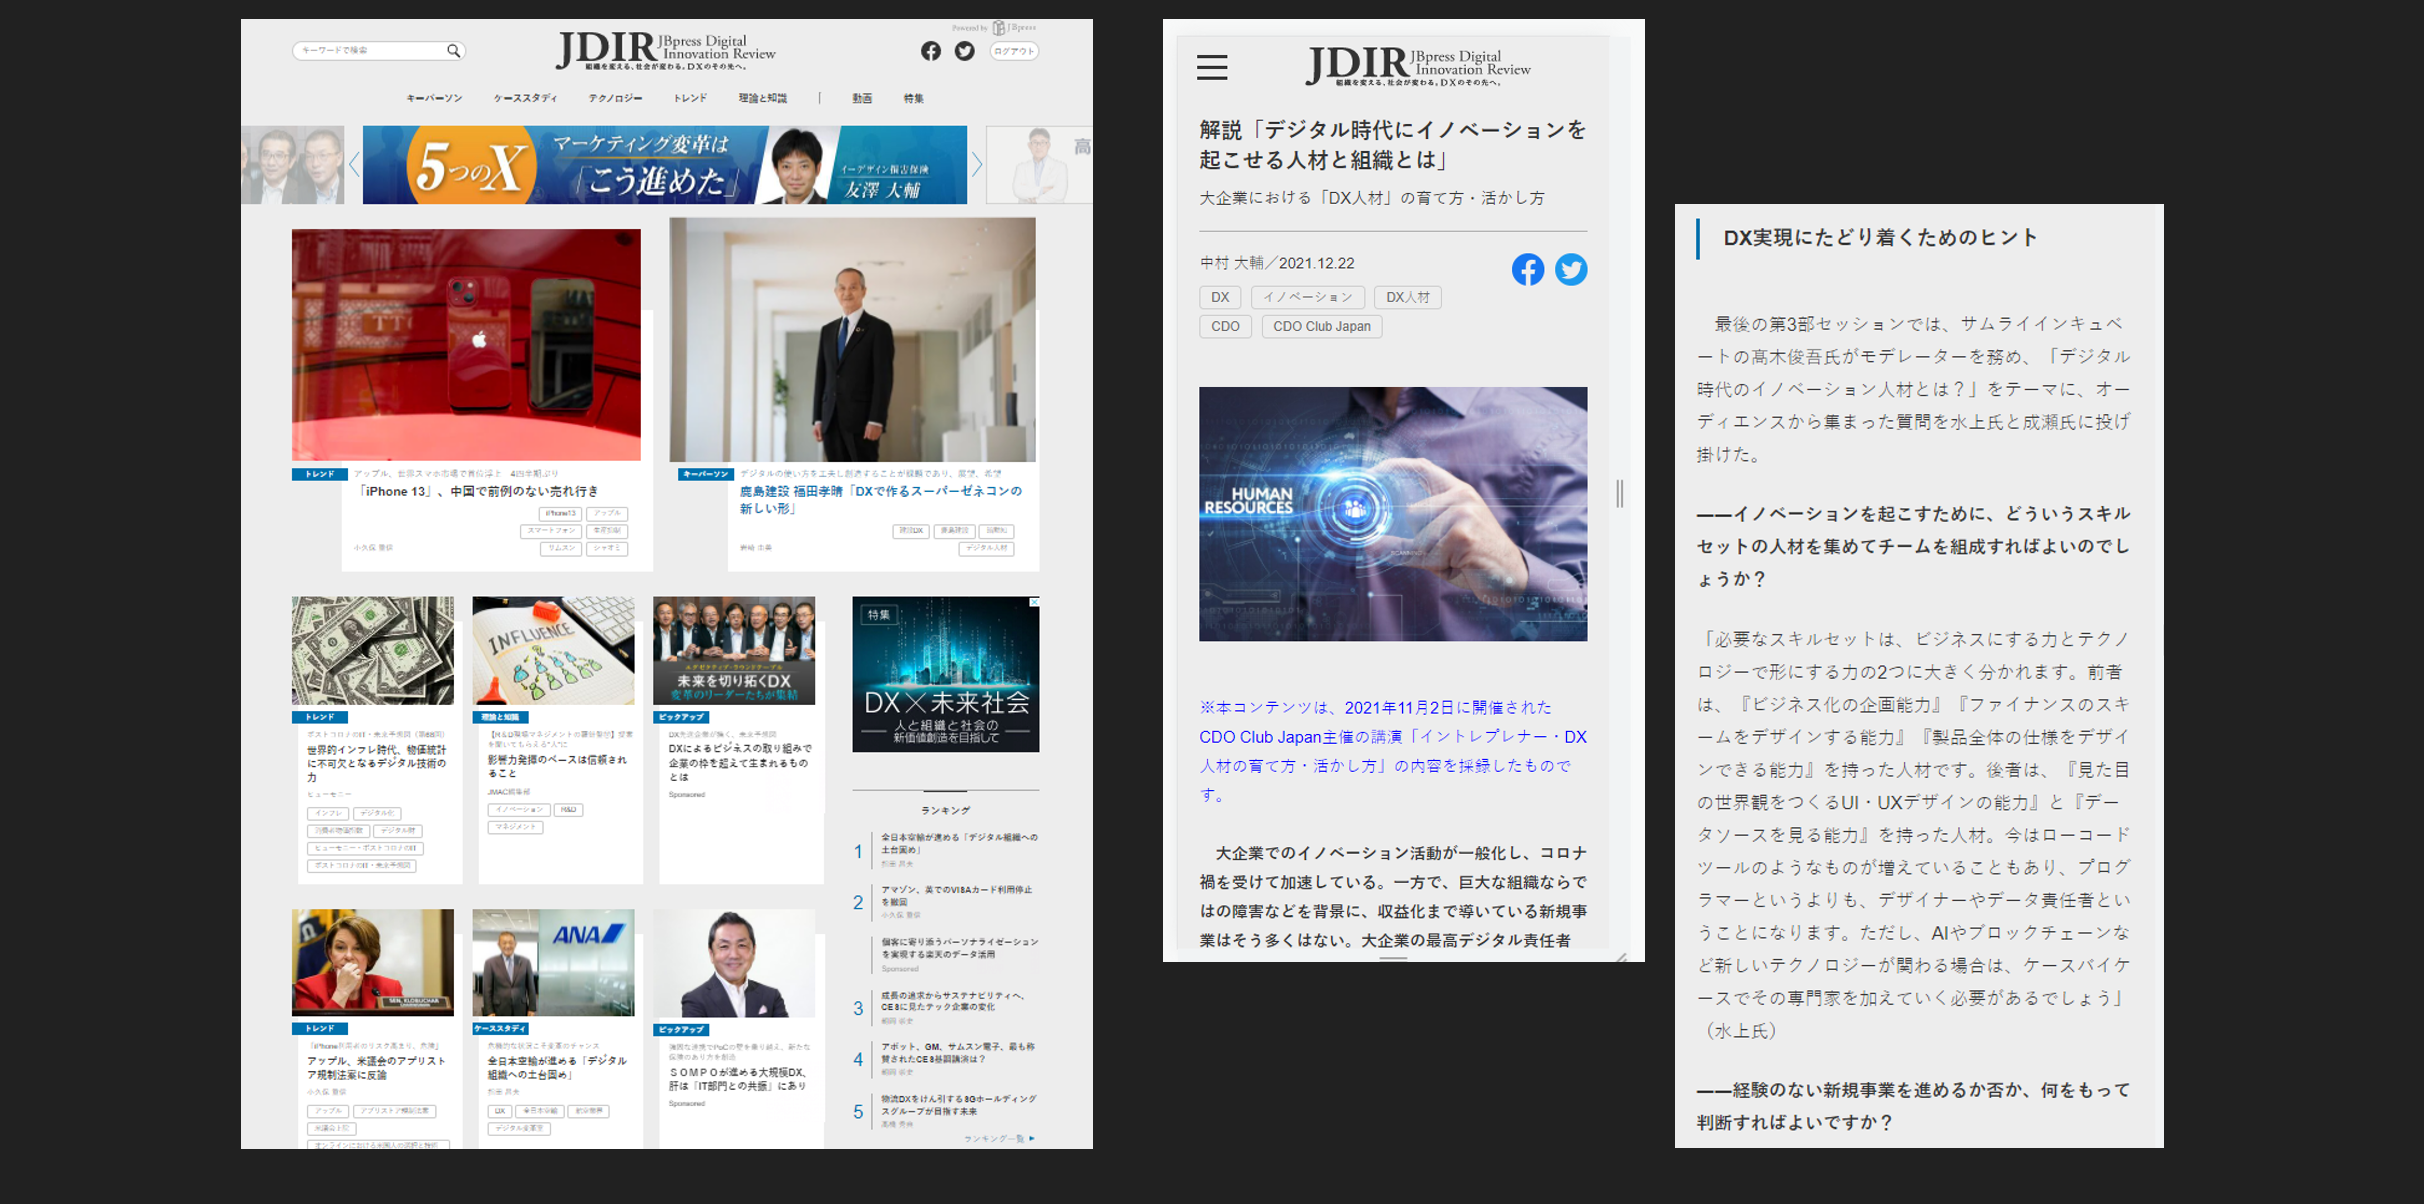
Task: Click the ログアウト button
Action: (x=1014, y=51)
